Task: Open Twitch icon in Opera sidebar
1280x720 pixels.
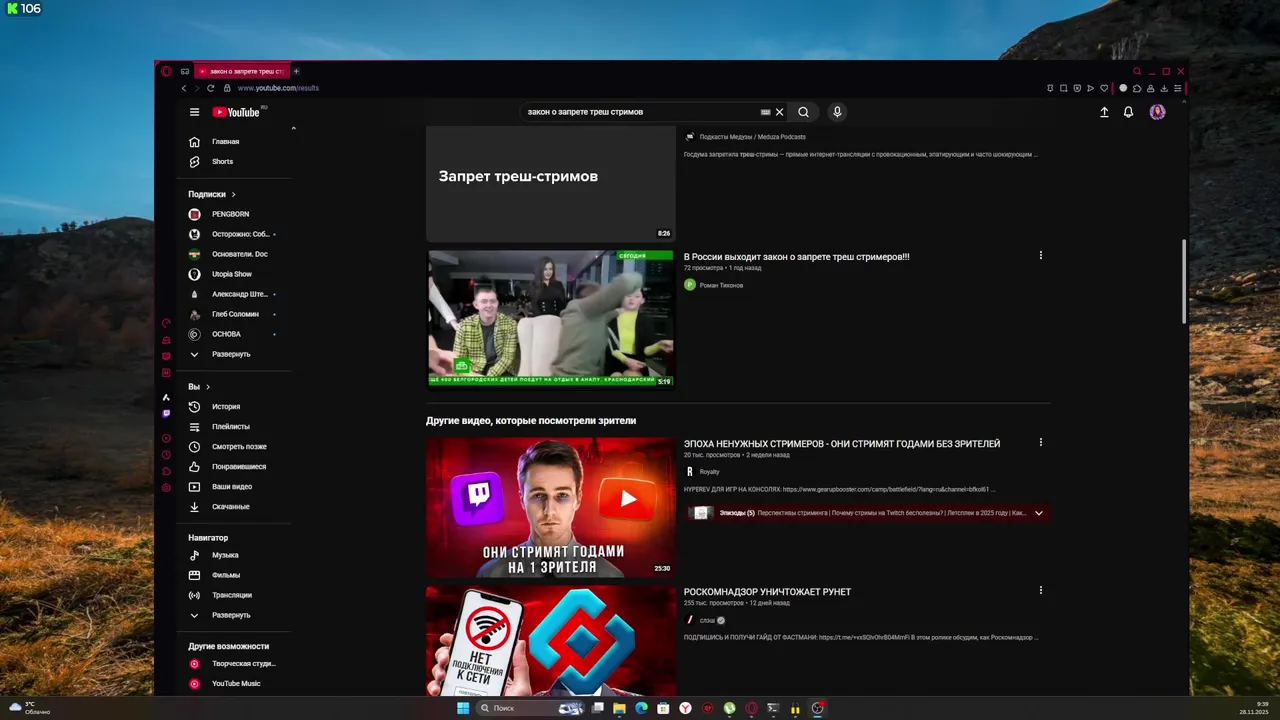Action: point(166,413)
